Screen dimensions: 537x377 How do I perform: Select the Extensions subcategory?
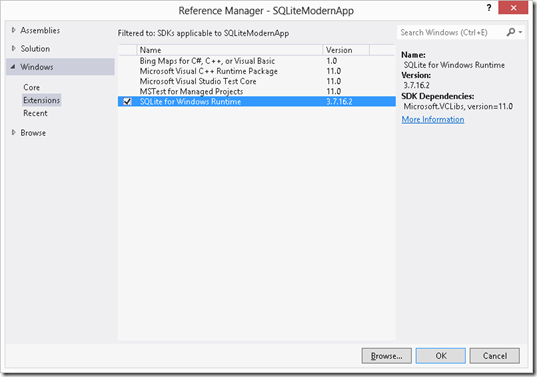42,100
